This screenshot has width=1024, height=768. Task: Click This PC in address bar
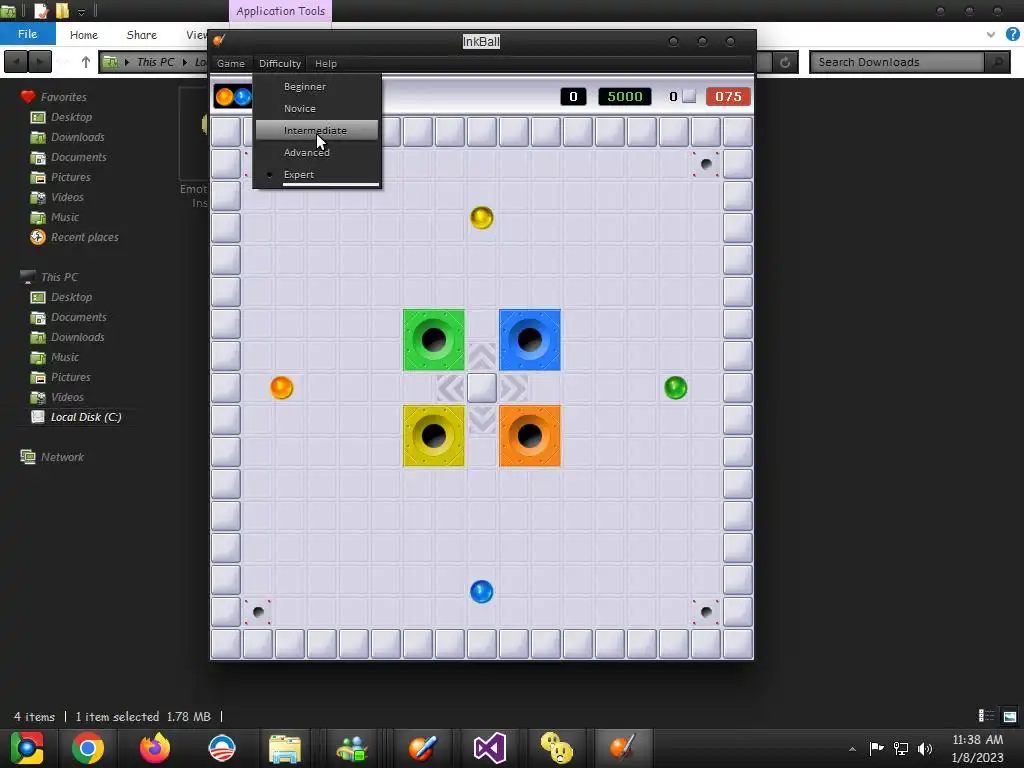point(155,62)
